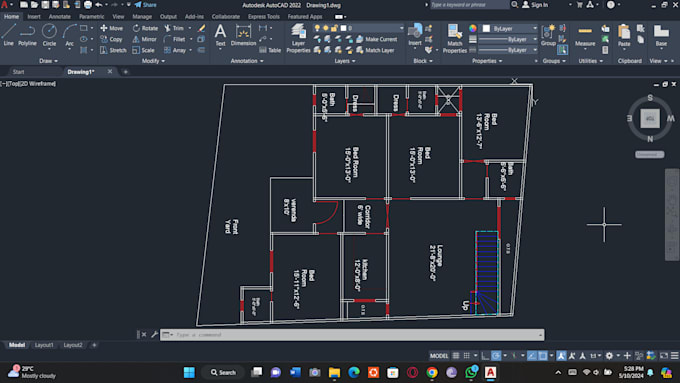Click the ViewCube top face
This screenshot has width=680, height=383.
coord(650,118)
